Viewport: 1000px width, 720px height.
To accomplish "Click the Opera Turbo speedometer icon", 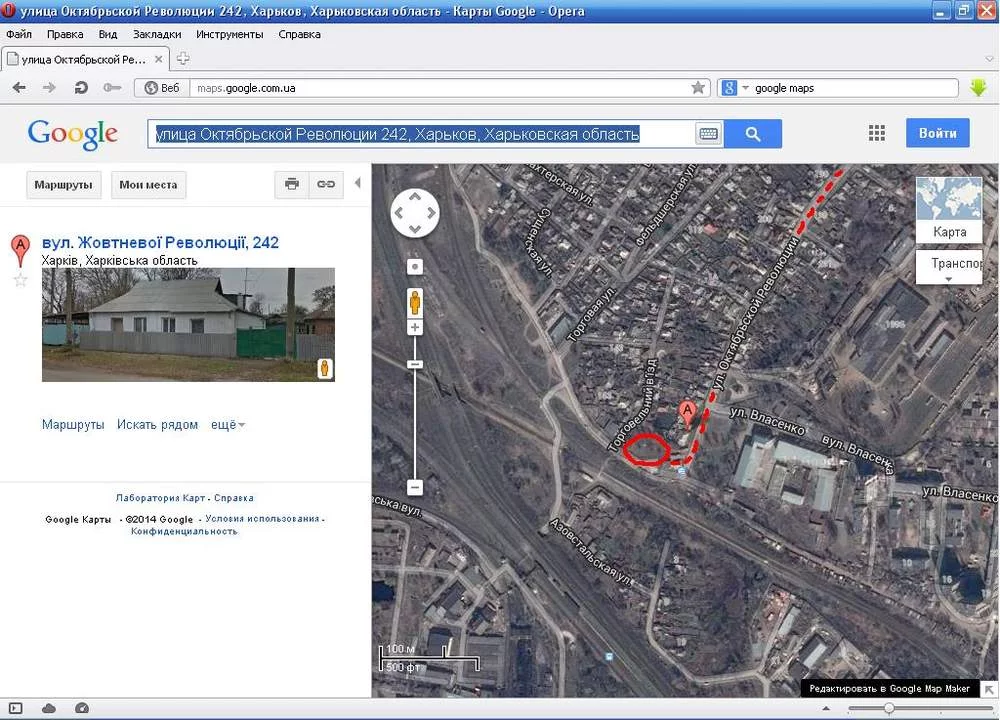I will [82, 709].
